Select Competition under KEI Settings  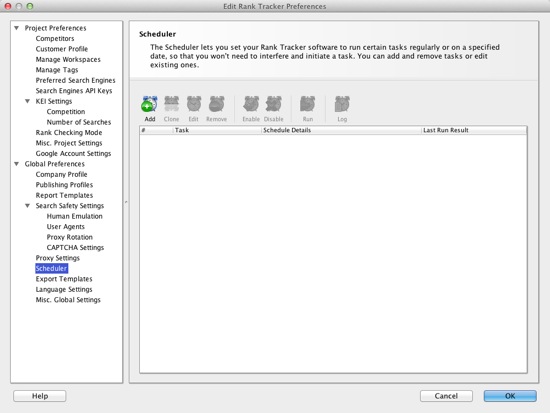point(66,112)
